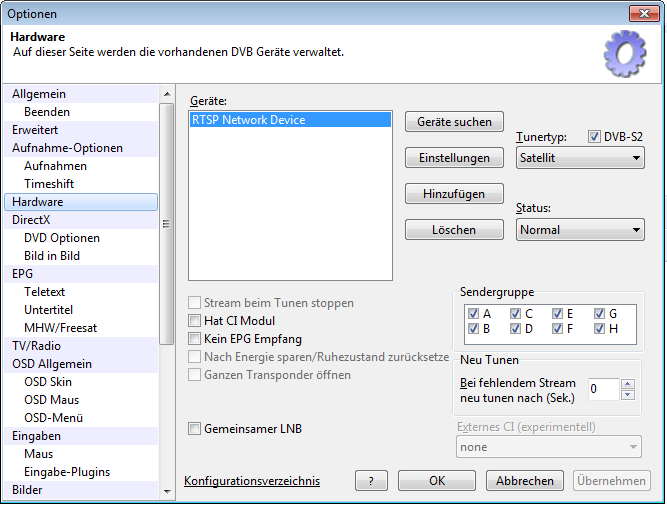Image resolution: width=667 pixels, height=507 pixels.
Task: Enable the DVB-S2 checkbox
Action: pos(594,137)
